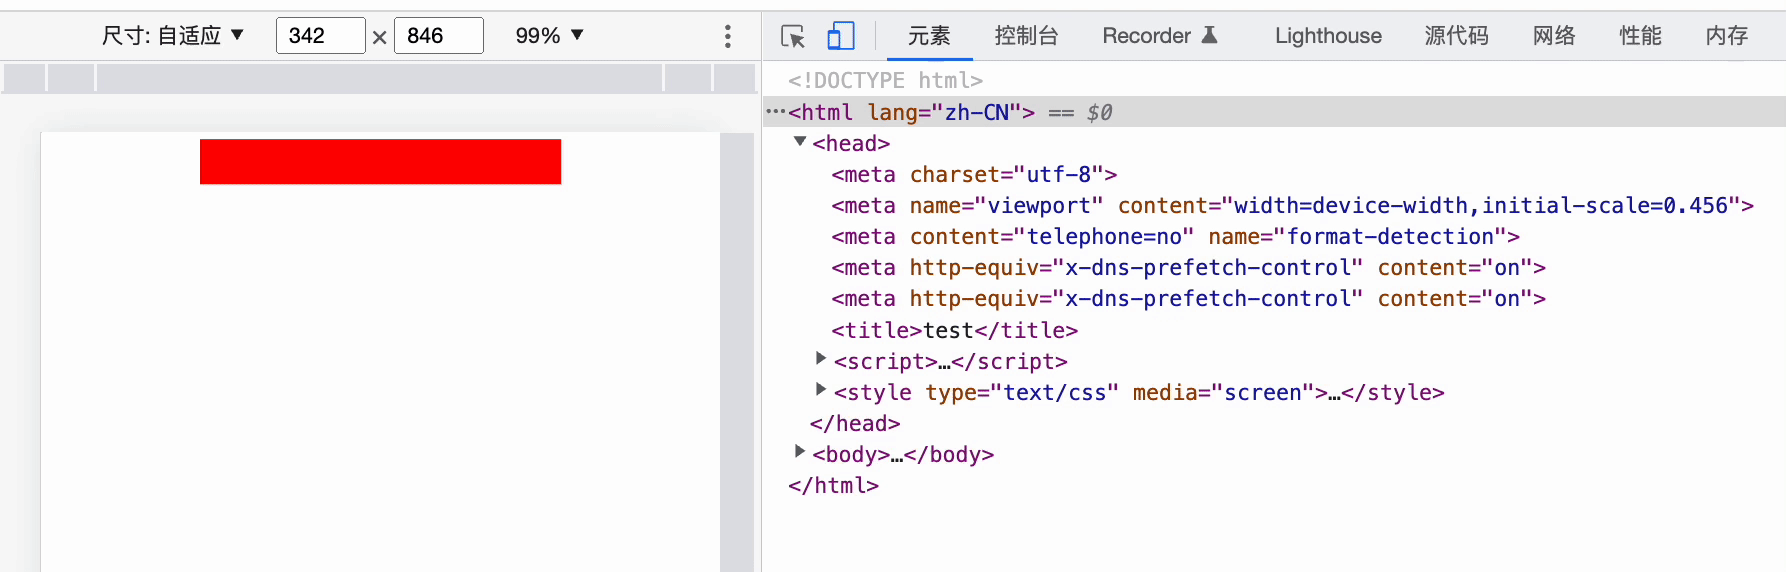1786x572 pixels.
Task: Switch to the 网络 tab
Action: point(1554,36)
